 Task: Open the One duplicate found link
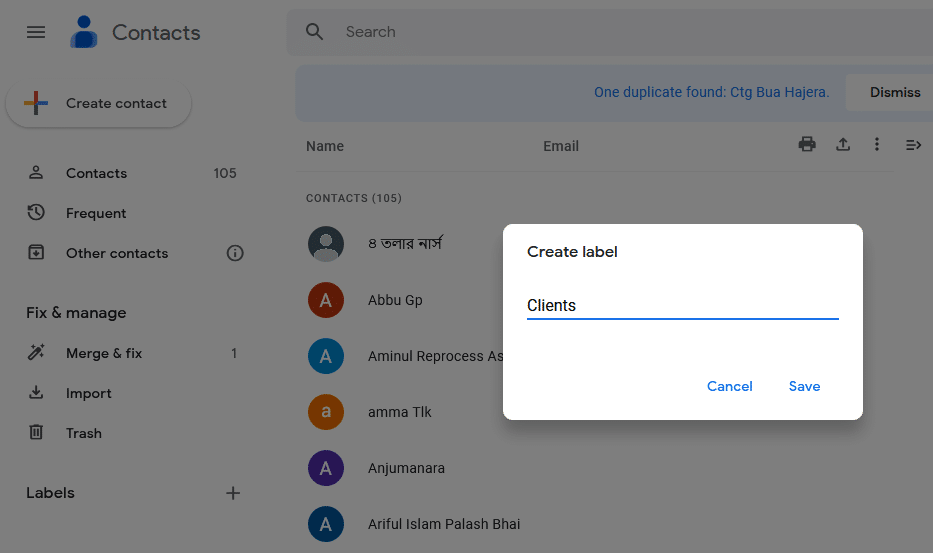[711, 92]
